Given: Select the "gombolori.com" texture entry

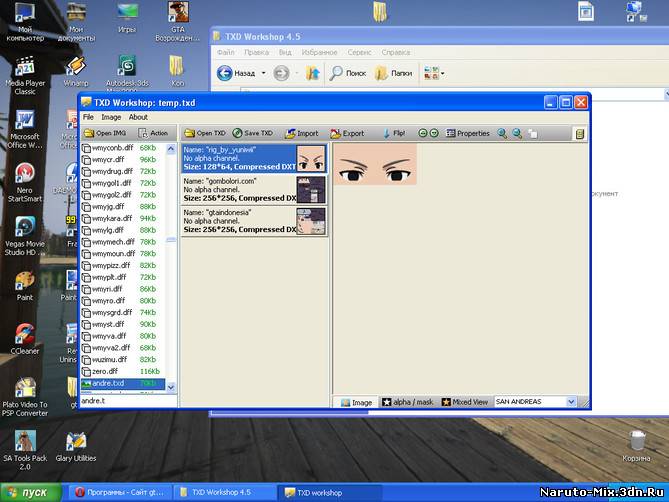Looking at the screenshot, I should click(254, 189).
